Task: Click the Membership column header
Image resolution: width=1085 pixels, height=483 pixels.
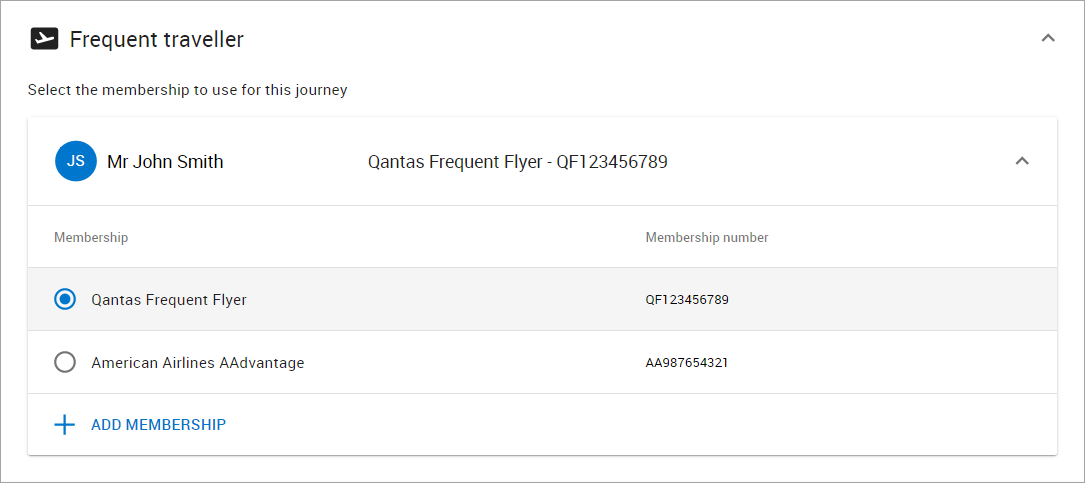Action: 91,237
